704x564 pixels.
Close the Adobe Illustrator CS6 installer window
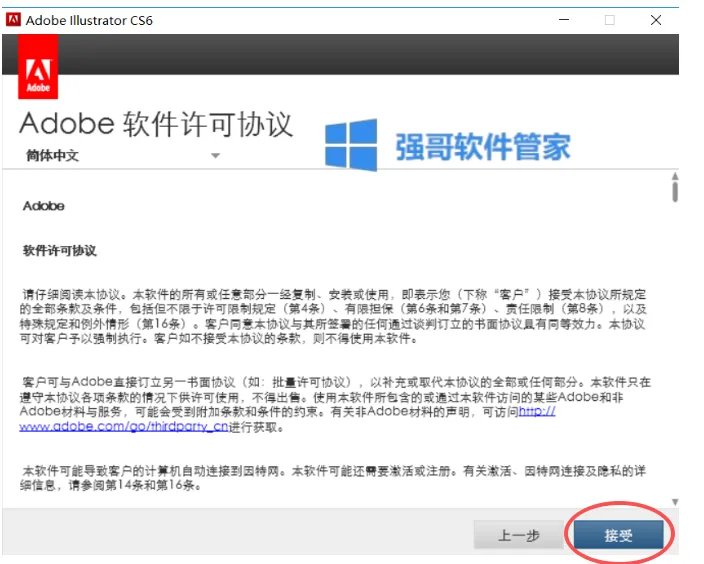(656, 20)
